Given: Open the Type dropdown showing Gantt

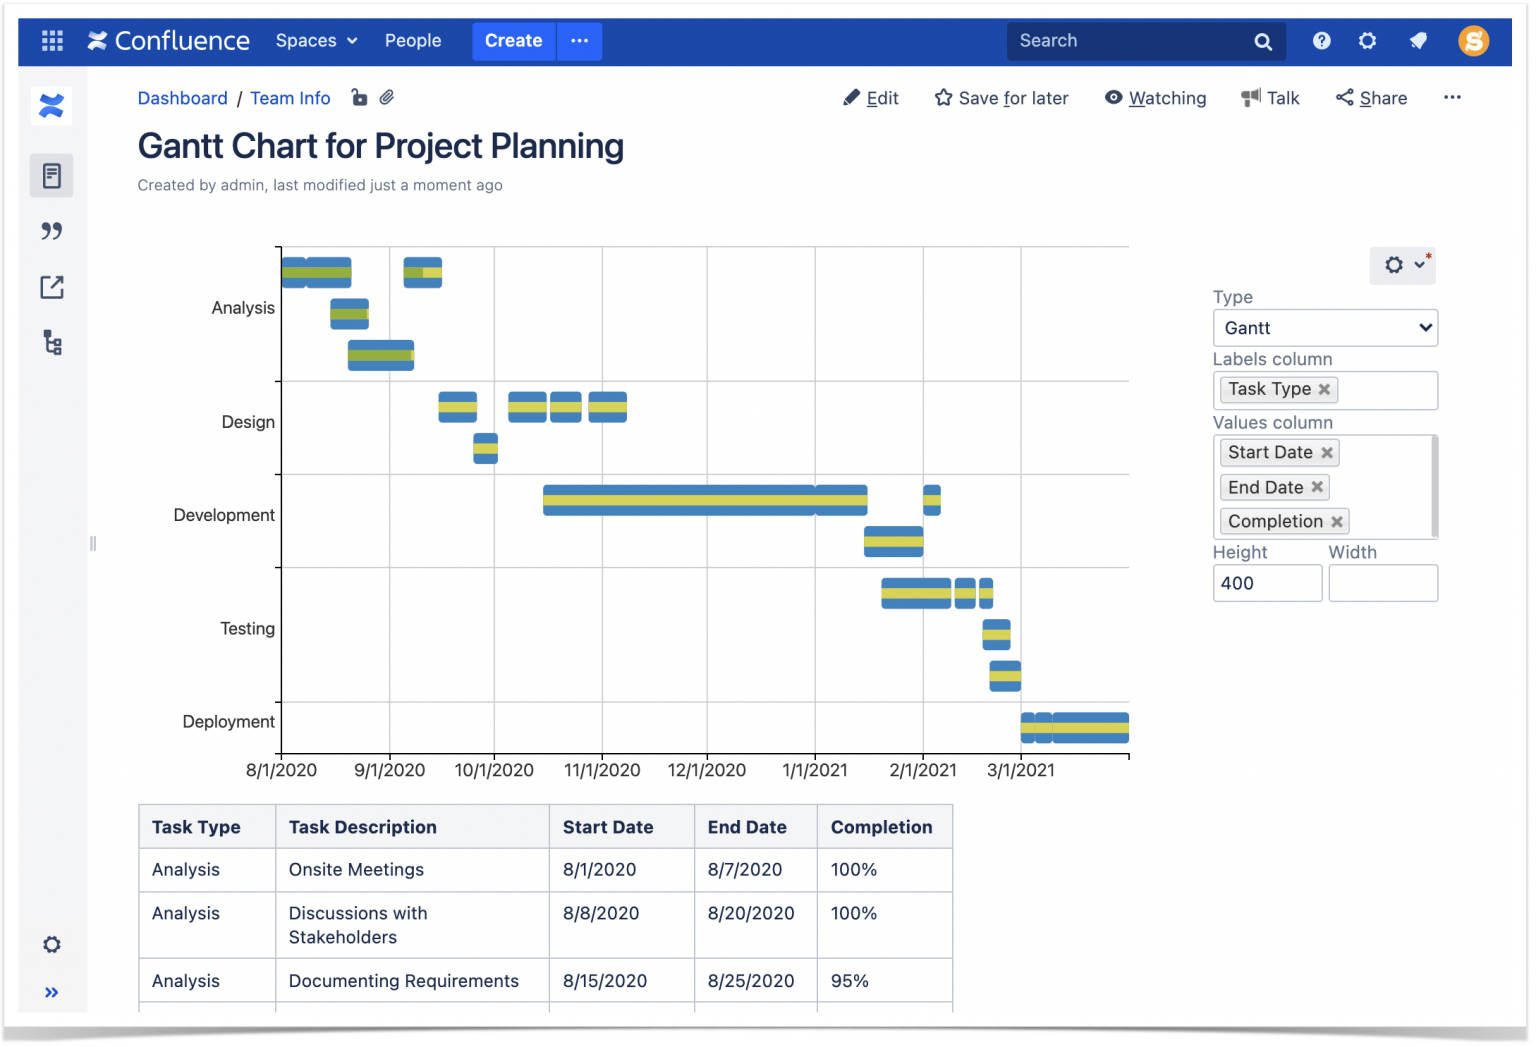Looking at the screenshot, I should pyautogui.click(x=1325, y=328).
